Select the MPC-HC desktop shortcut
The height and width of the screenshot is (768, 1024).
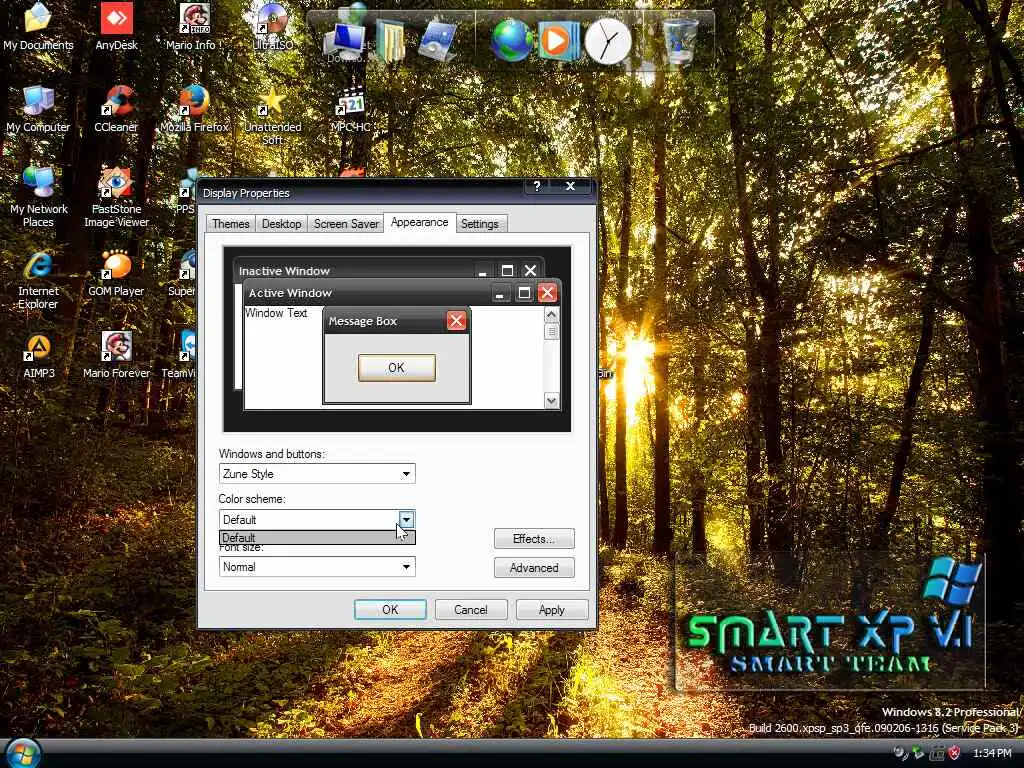tap(350, 108)
